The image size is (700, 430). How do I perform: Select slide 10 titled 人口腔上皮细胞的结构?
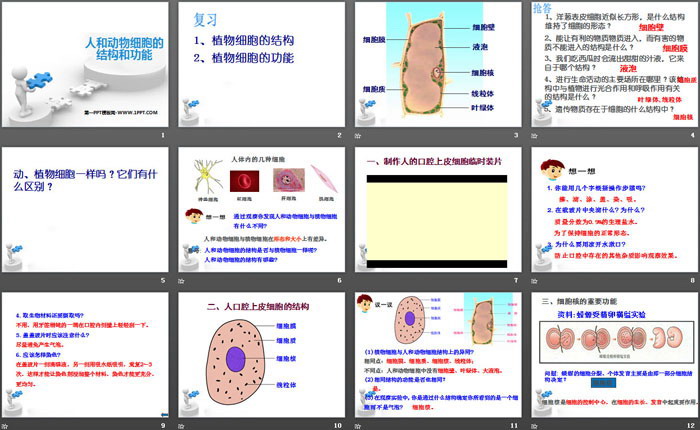pyautogui.click(x=262, y=355)
